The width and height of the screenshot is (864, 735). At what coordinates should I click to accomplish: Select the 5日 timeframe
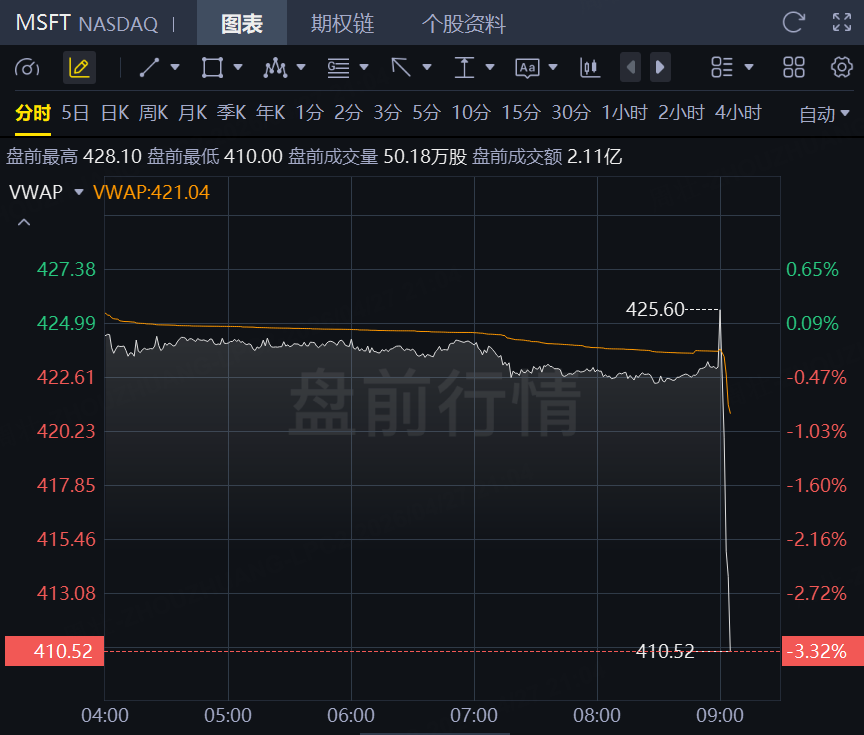point(75,113)
